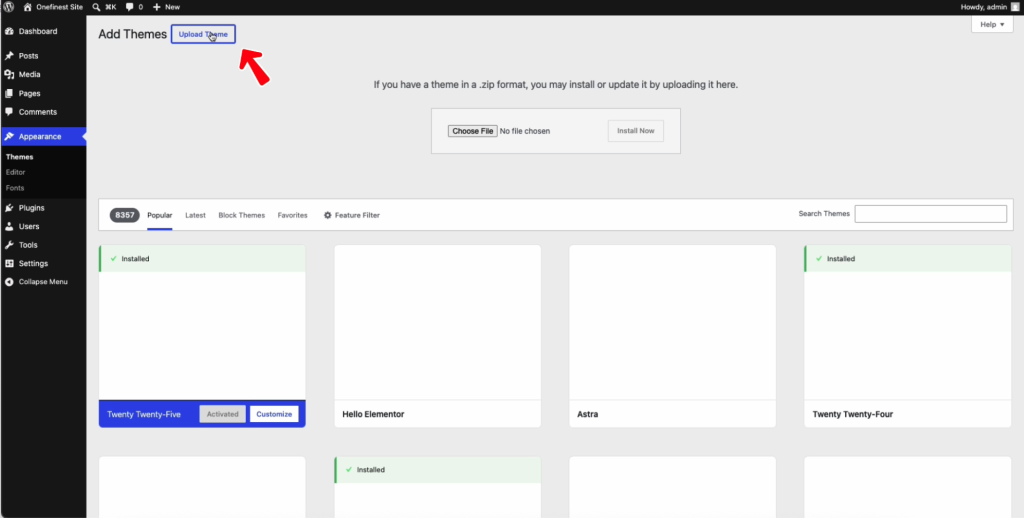Click the Install Now button
This screenshot has height=518, width=1024.
click(x=635, y=131)
